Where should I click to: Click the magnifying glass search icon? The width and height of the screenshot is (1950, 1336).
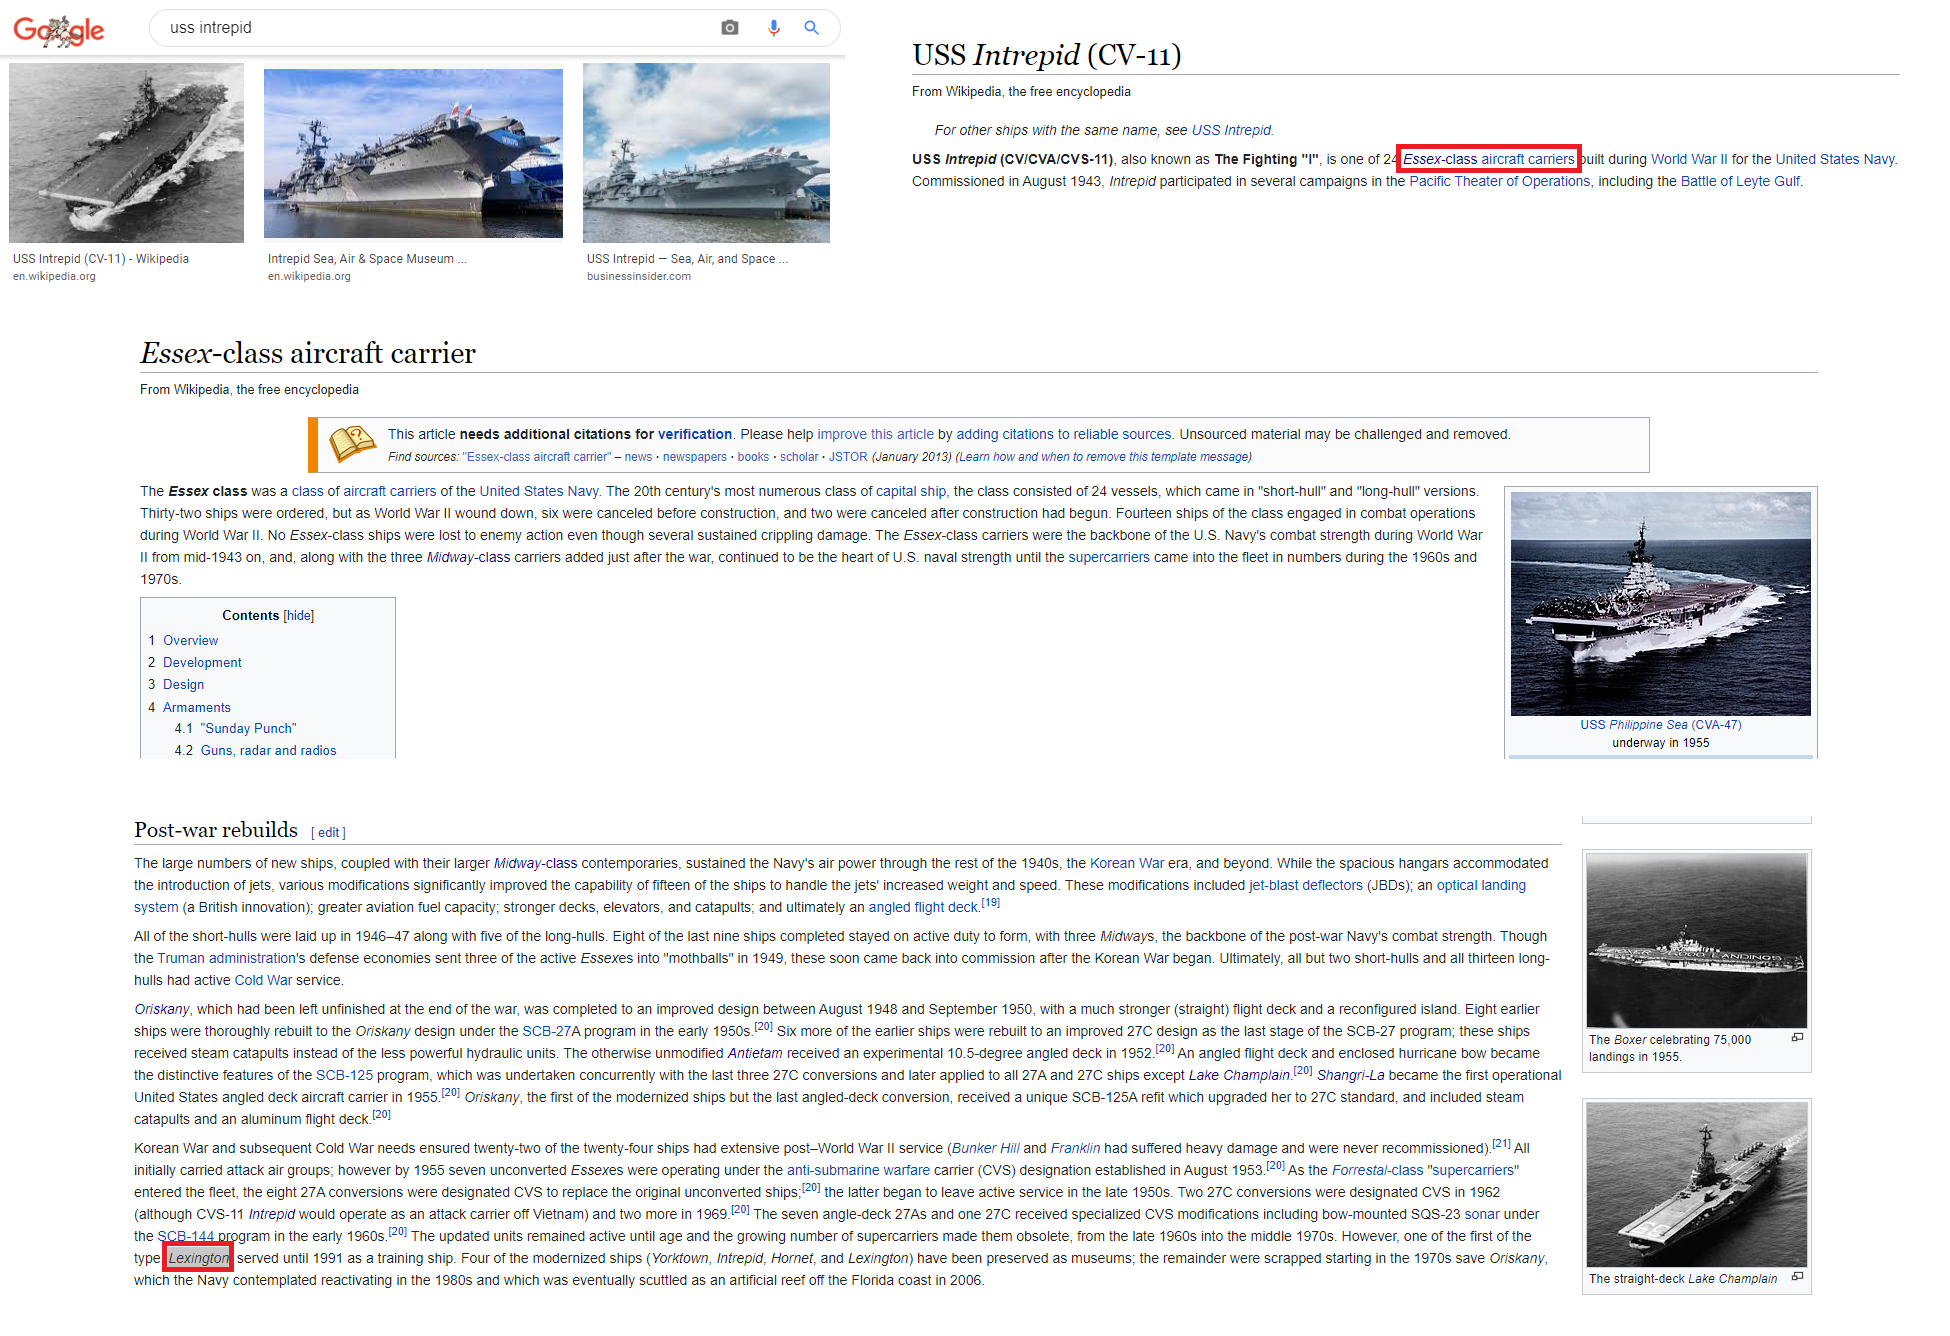[x=811, y=28]
